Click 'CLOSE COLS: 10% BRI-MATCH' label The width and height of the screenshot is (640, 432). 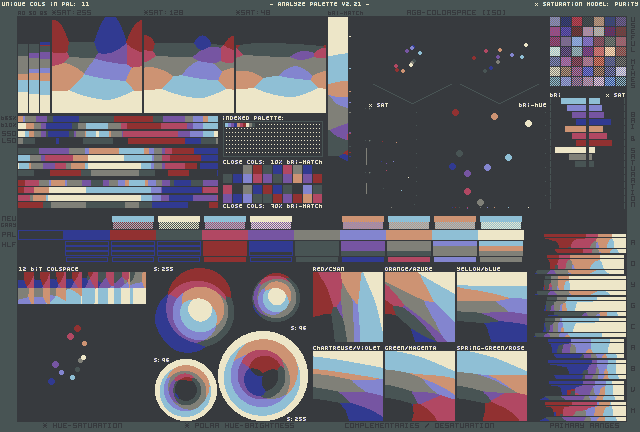coord(272,162)
